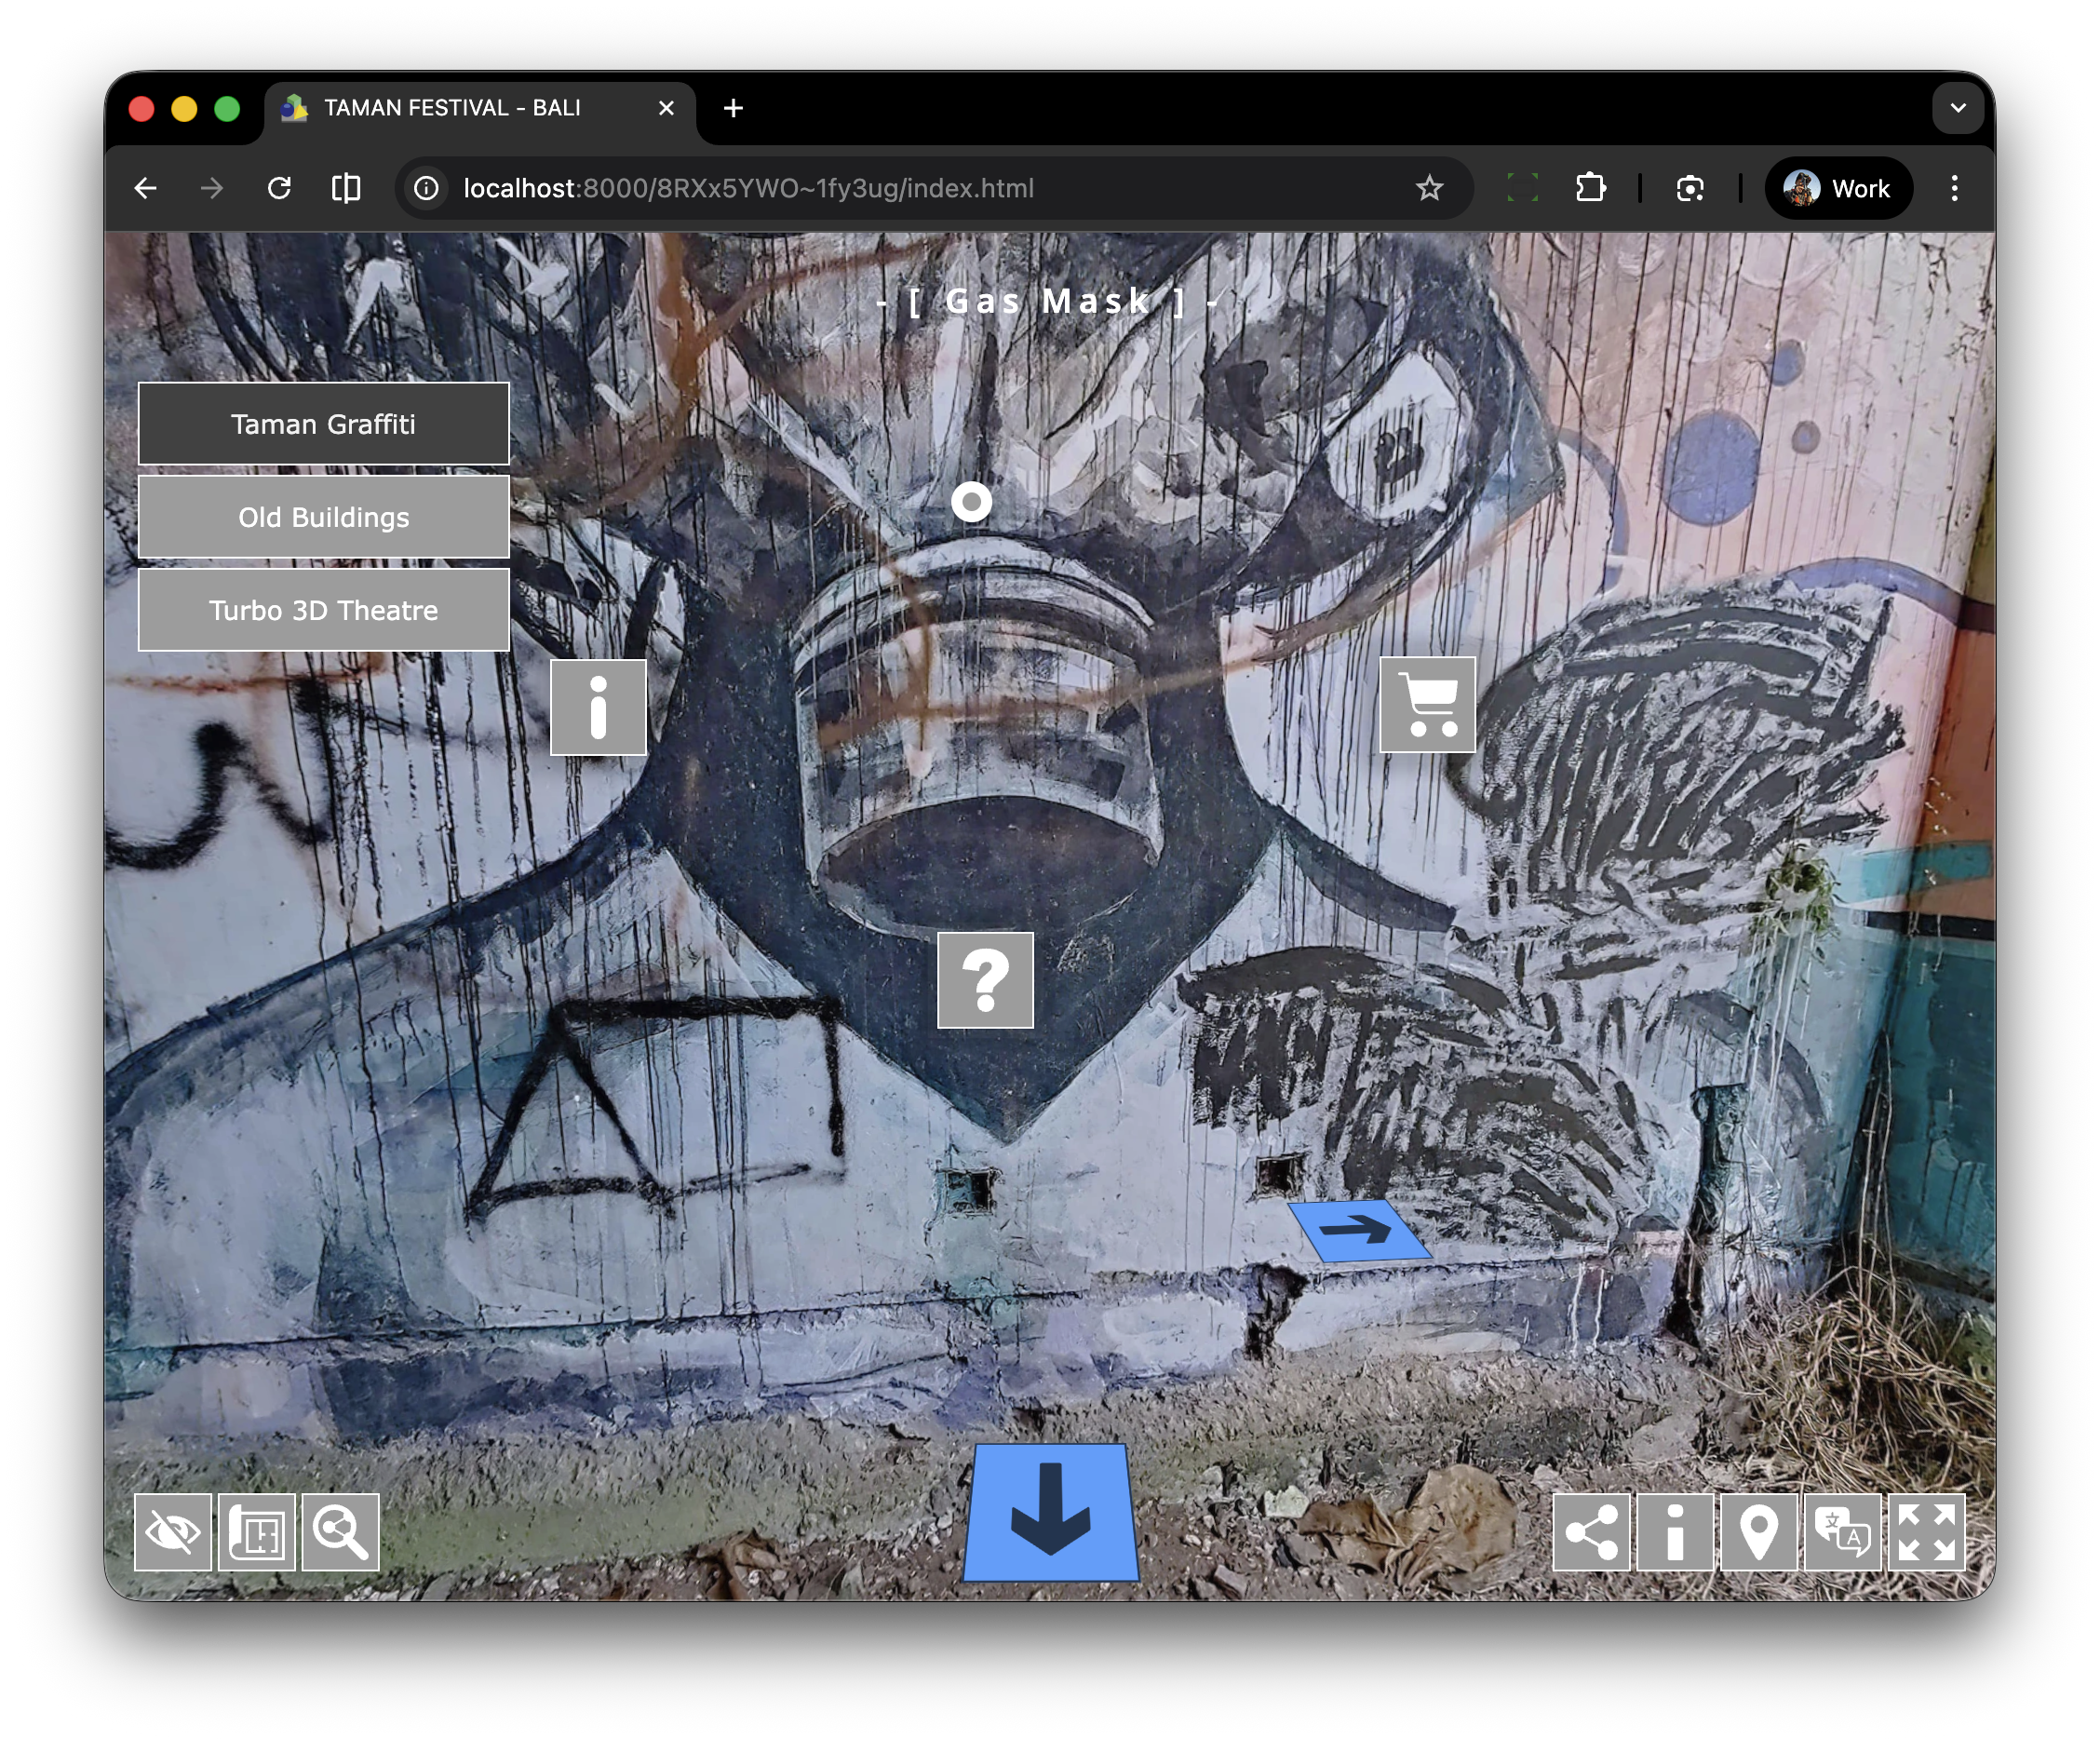The width and height of the screenshot is (2100, 1739).
Task: Open the share icon in bottom toolbar
Action: [1591, 1532]
